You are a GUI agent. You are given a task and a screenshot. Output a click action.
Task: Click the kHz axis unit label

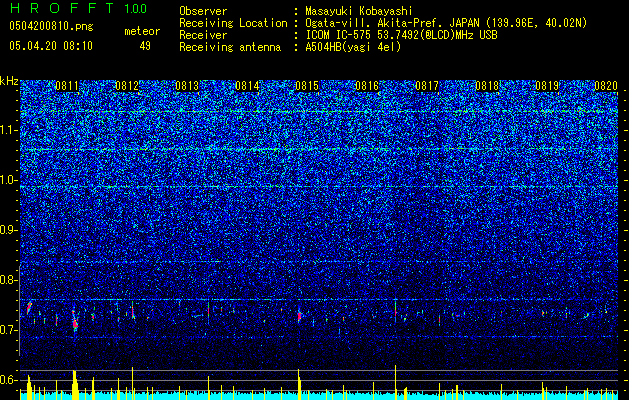click(x=9, y=81)
